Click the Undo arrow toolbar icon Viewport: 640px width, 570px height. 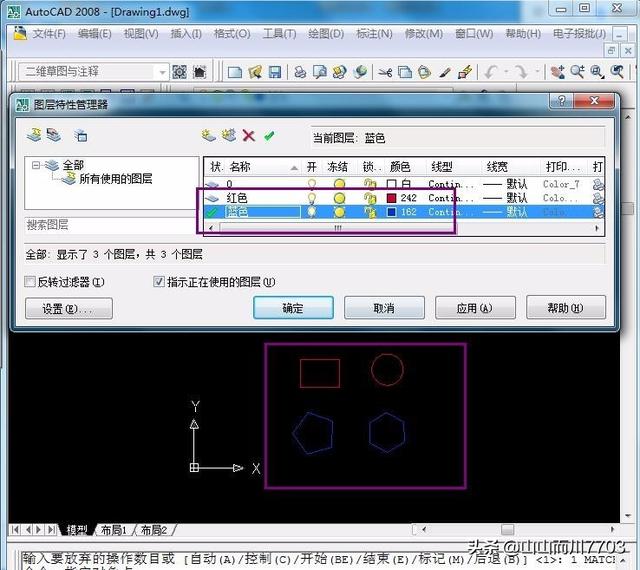click(x=491, y=73)
